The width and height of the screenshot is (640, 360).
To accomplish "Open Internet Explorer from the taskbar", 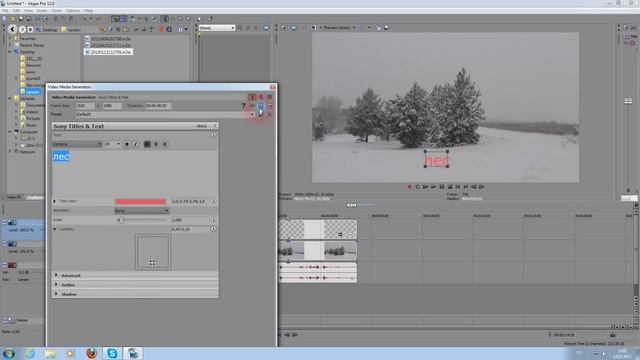I will click(30, 353).
